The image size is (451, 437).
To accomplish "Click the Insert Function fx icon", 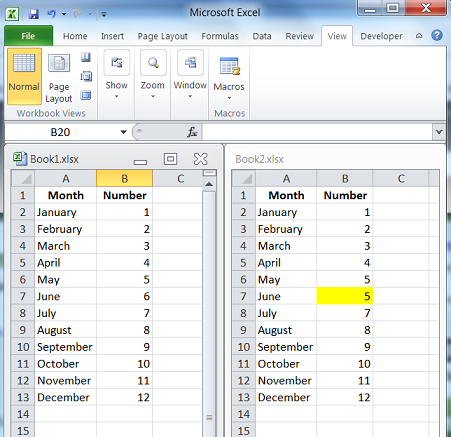I will [x=192, y=132].
